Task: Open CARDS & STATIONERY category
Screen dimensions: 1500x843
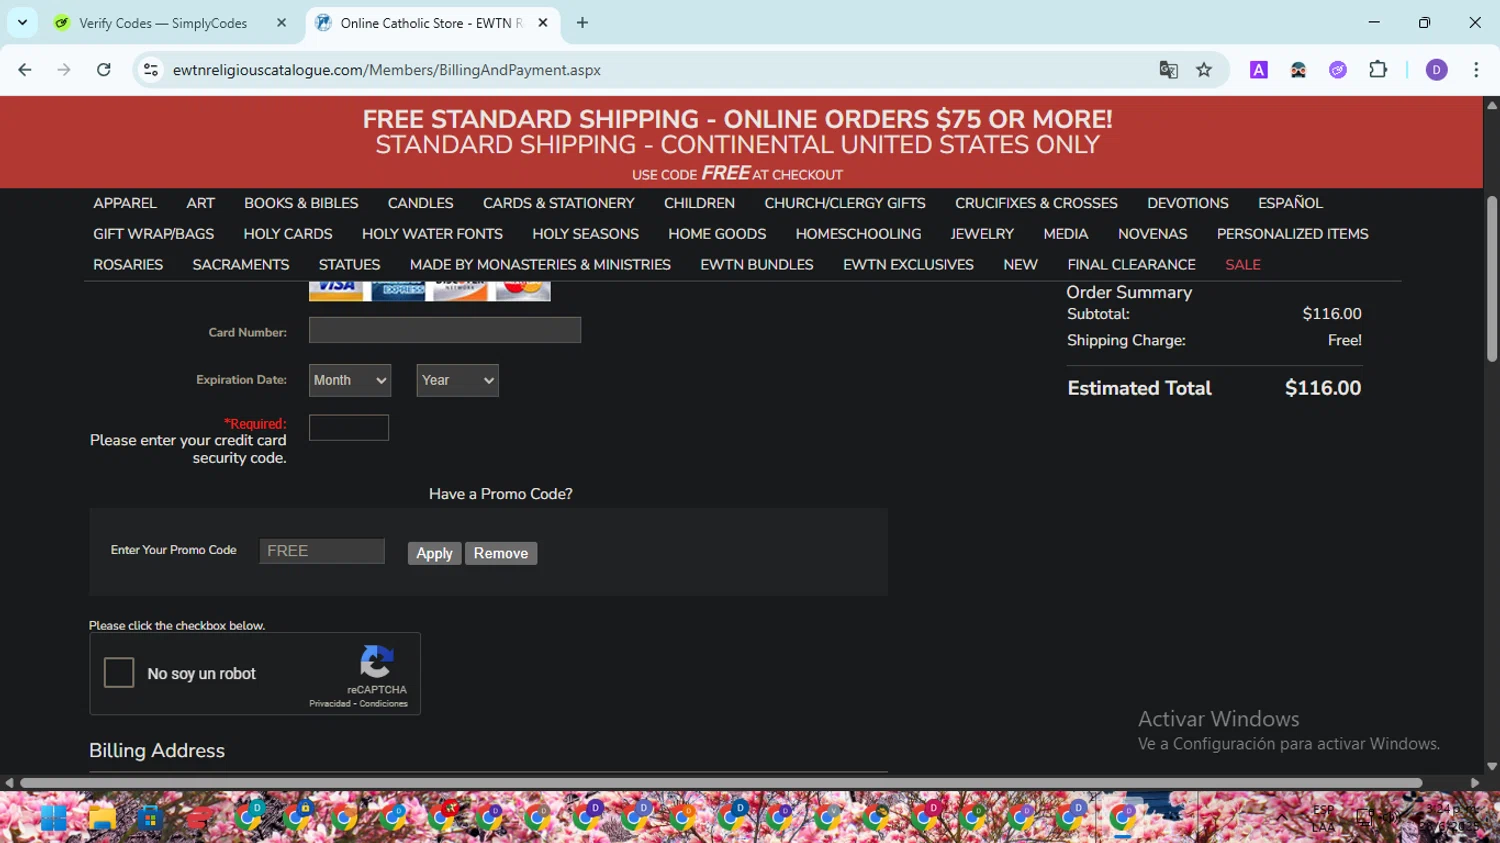Action: 559,203
